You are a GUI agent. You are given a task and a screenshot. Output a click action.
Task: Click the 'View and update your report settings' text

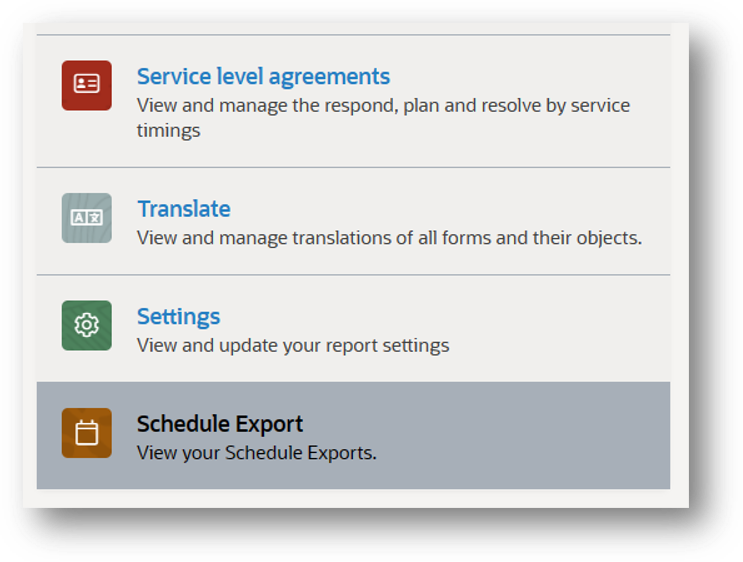point(293,345)
